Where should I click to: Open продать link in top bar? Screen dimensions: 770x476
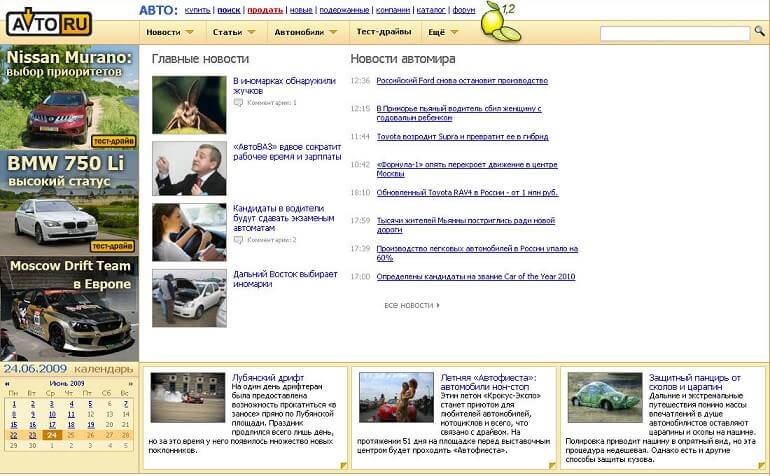click(265, 10)
